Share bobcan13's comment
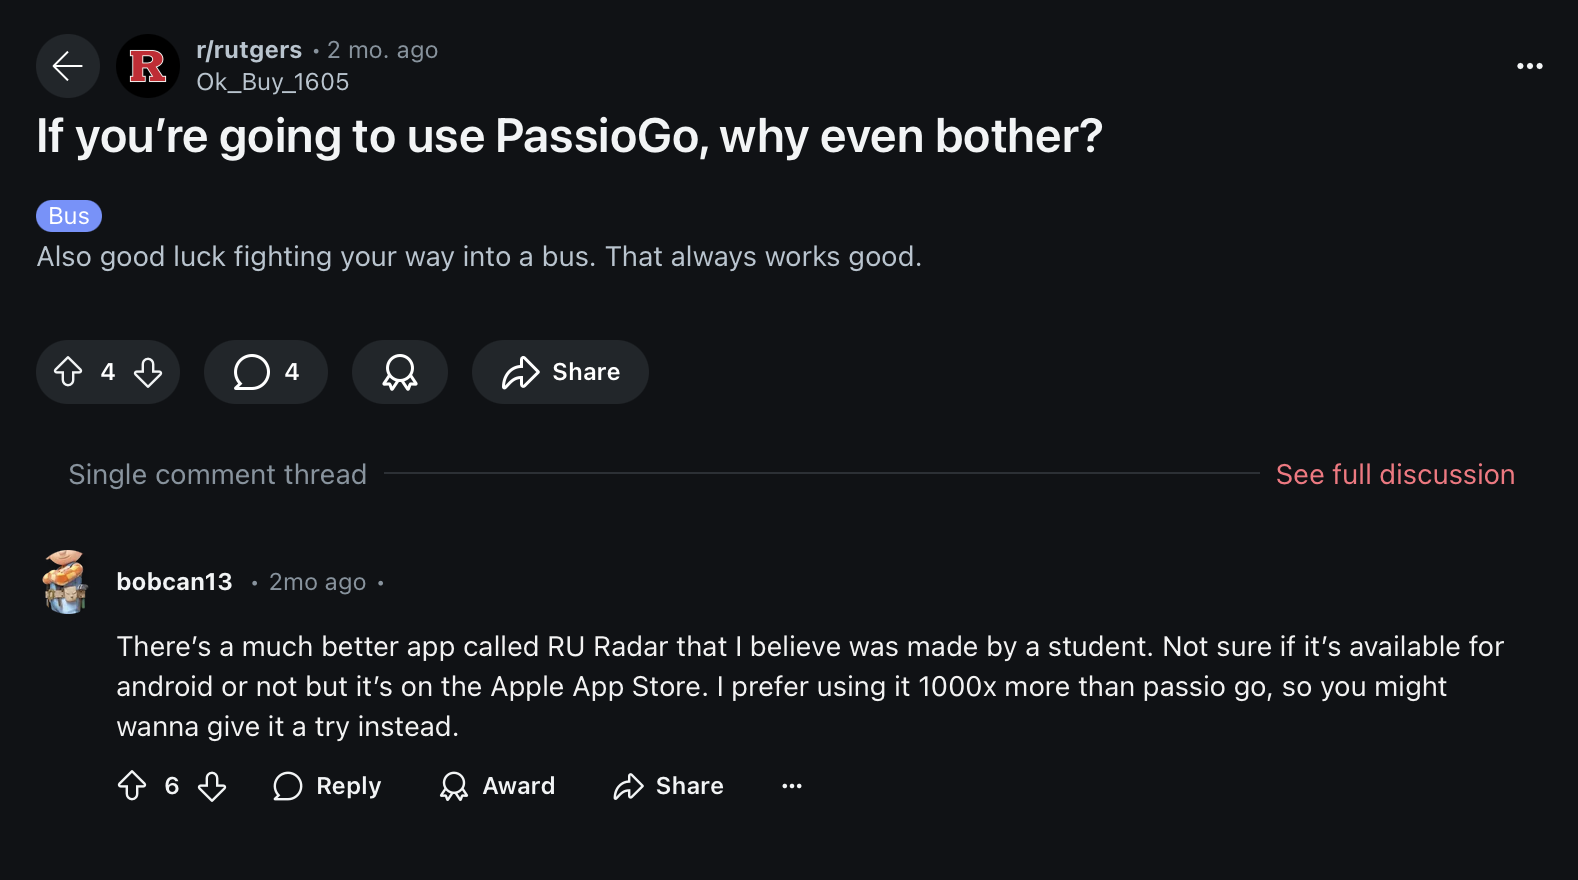This screenshot has width=1578, height=880. 668,786
